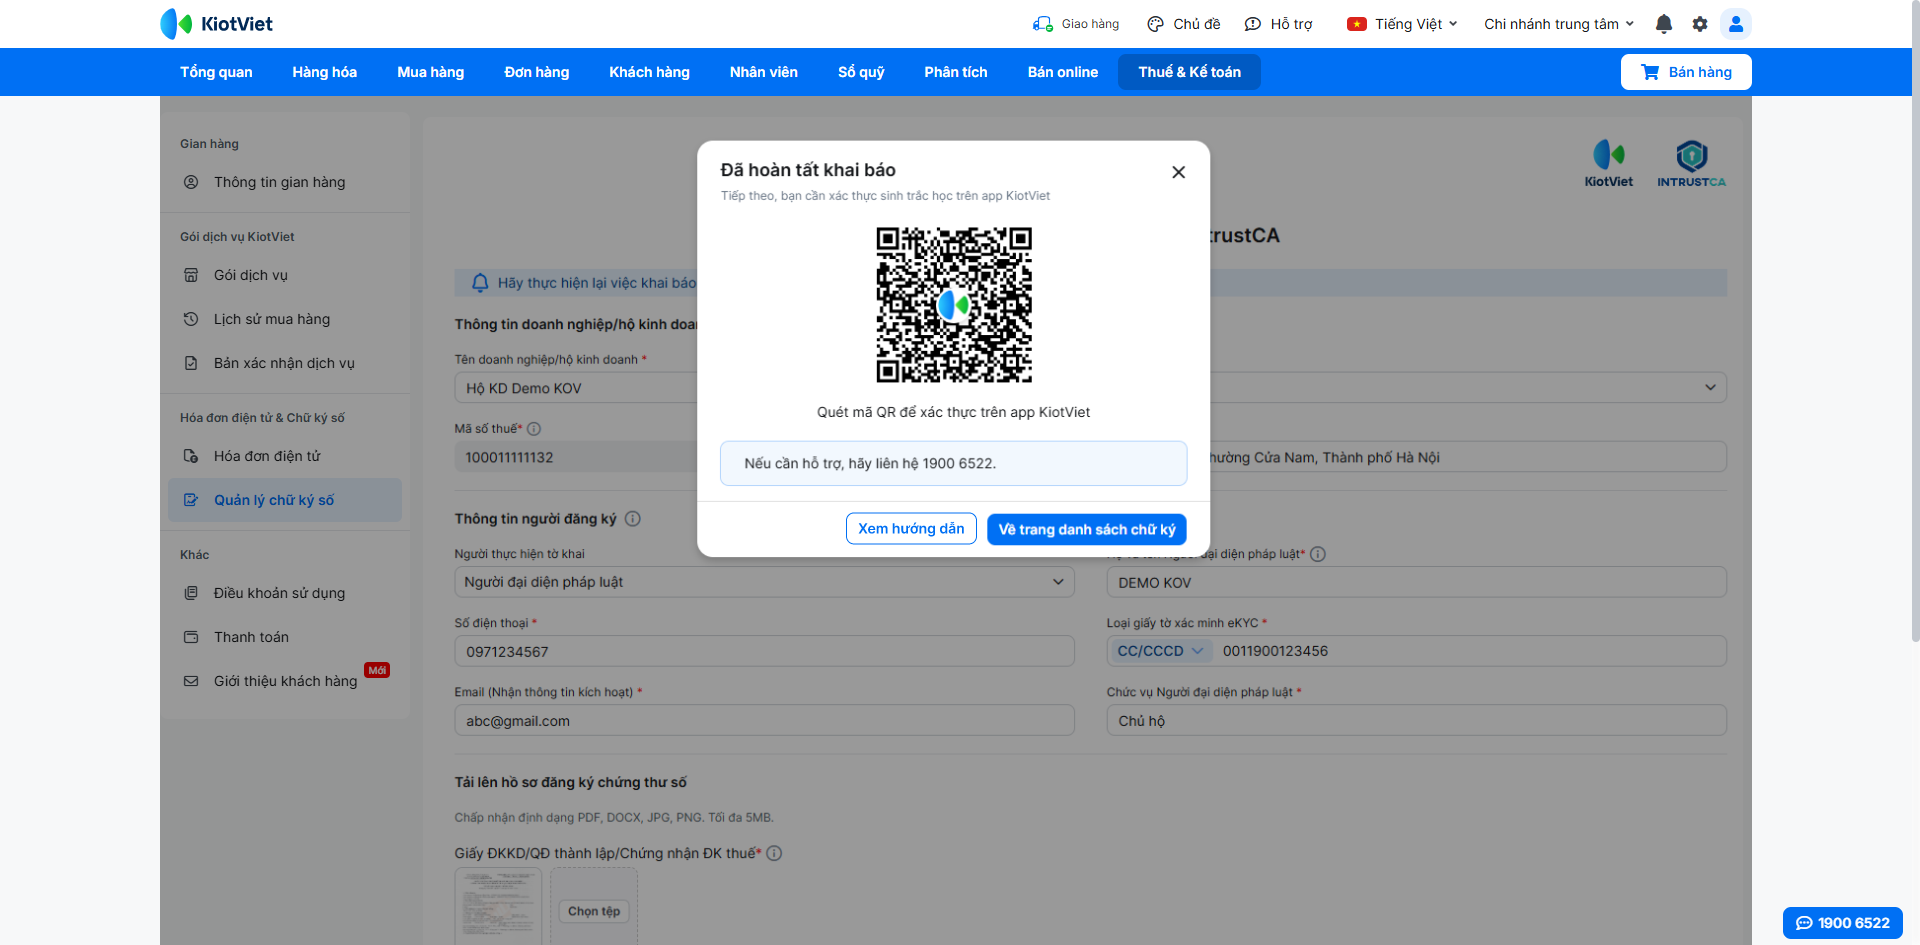Image resolution: width=1920 pixels, height=945 pixels.
Task: Open Thông tin gian hàng in sidebar
Action: [285, 182]
